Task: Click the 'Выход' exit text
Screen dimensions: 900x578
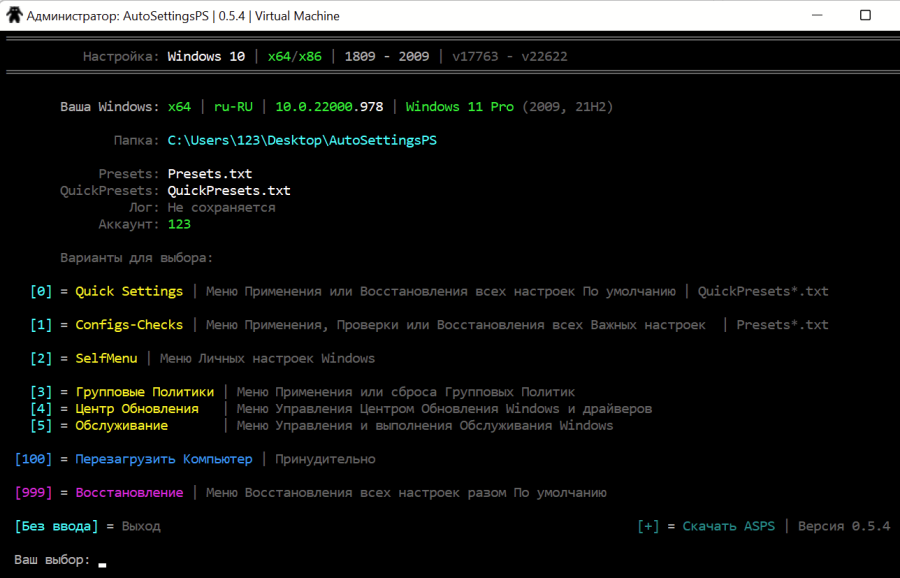Action: point(141,526)
